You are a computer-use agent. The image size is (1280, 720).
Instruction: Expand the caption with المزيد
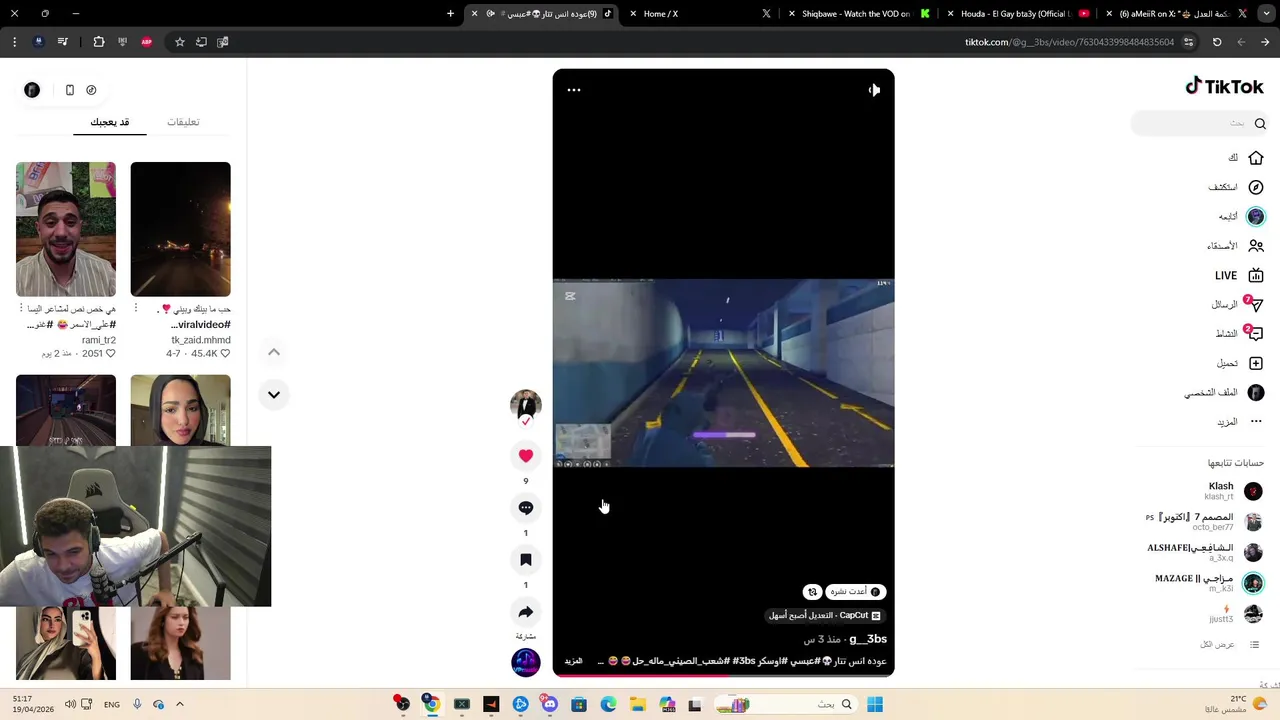573,661
